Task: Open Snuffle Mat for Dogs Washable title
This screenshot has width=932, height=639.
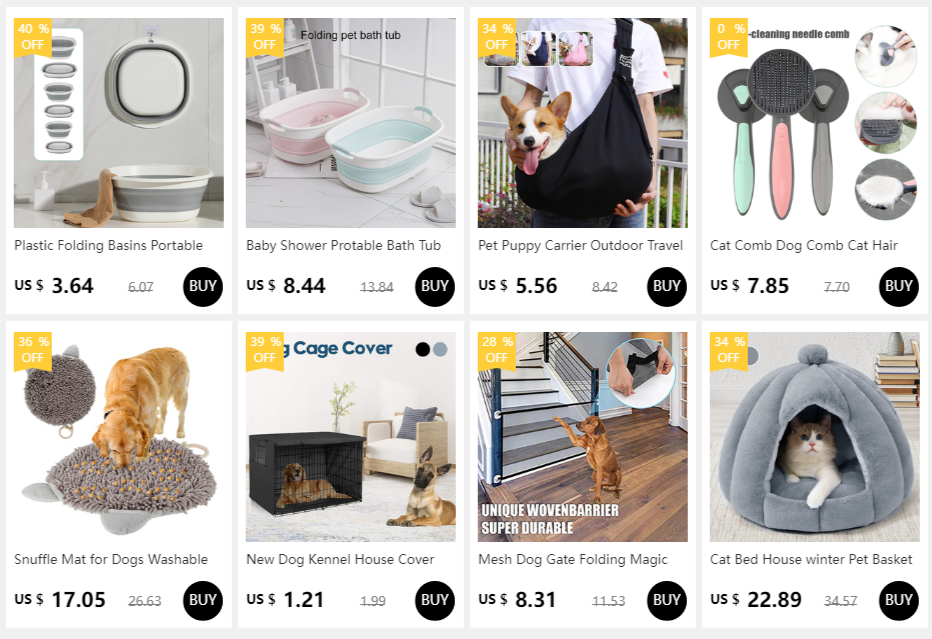Action: [x=111, y=559]
